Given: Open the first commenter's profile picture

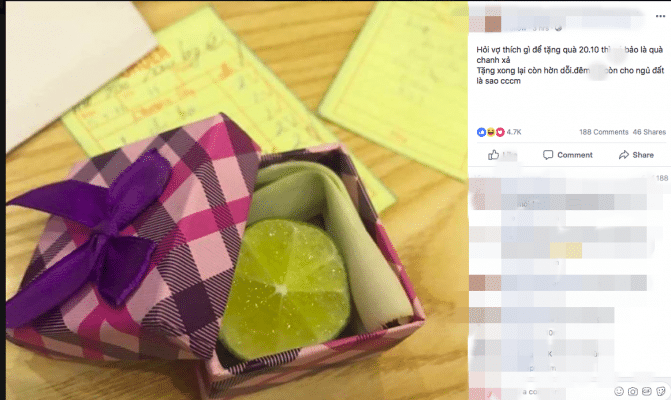Looking at the screenshot, I should coord(485,194).
